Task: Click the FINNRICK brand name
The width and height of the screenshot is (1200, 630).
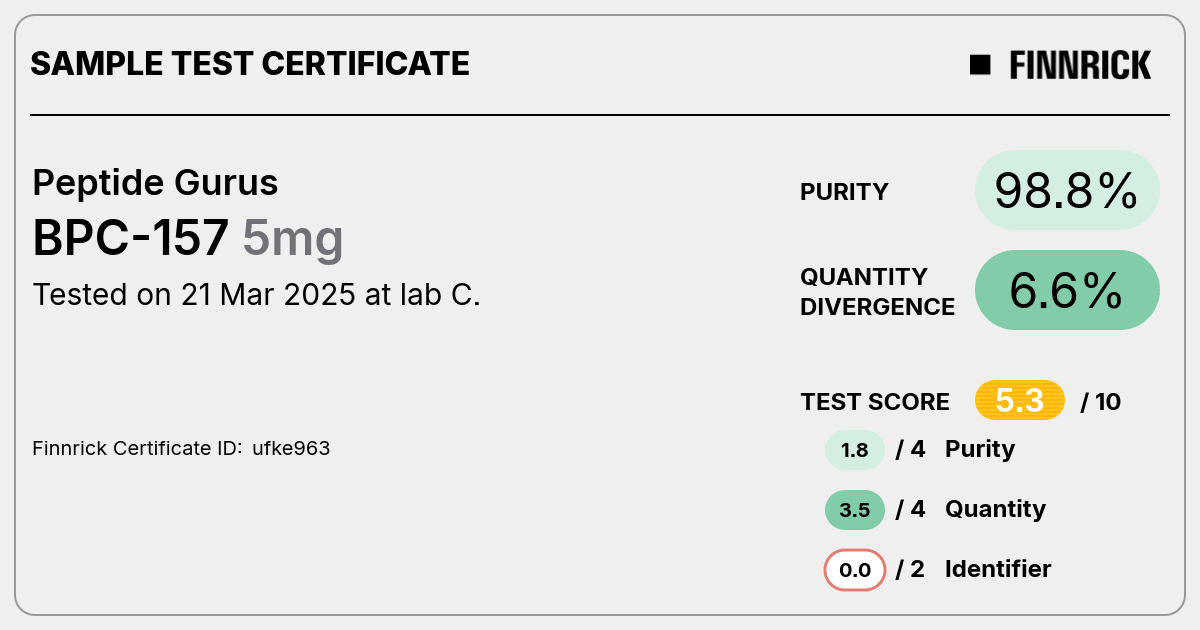Action: click(1080, 65)
